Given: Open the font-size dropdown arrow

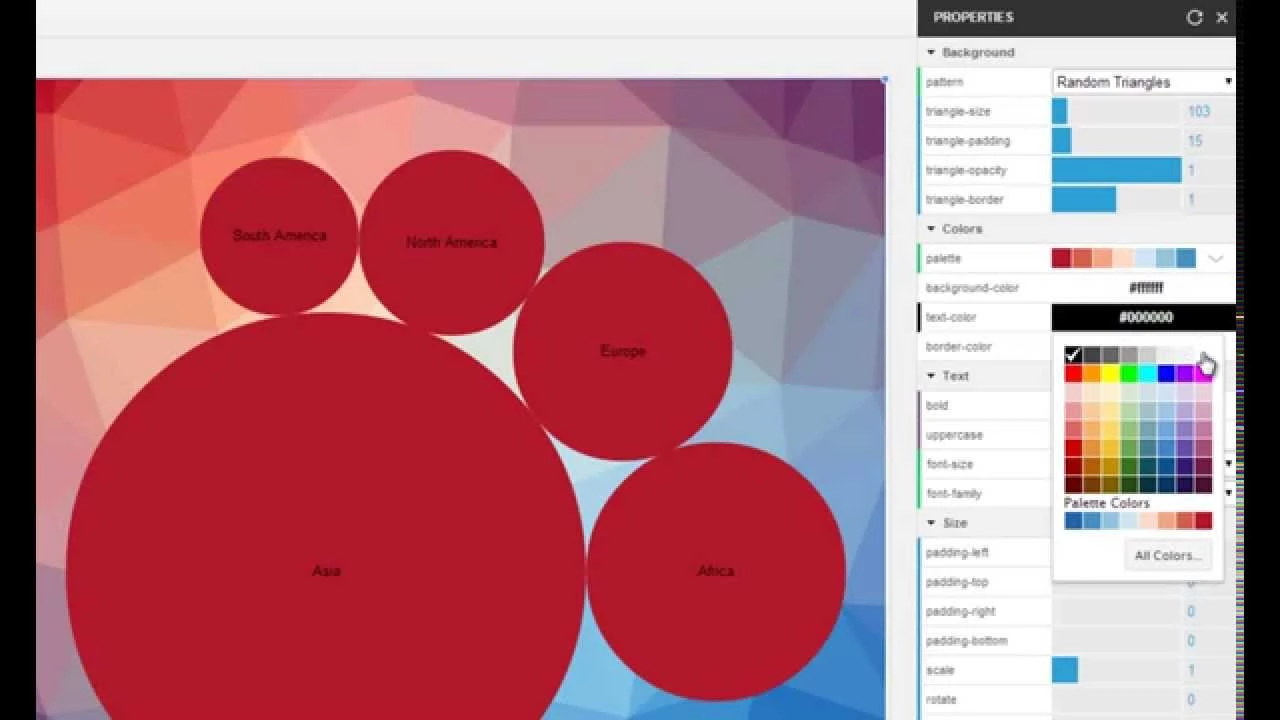Looking at the screenshot, I should [1229, 464].
